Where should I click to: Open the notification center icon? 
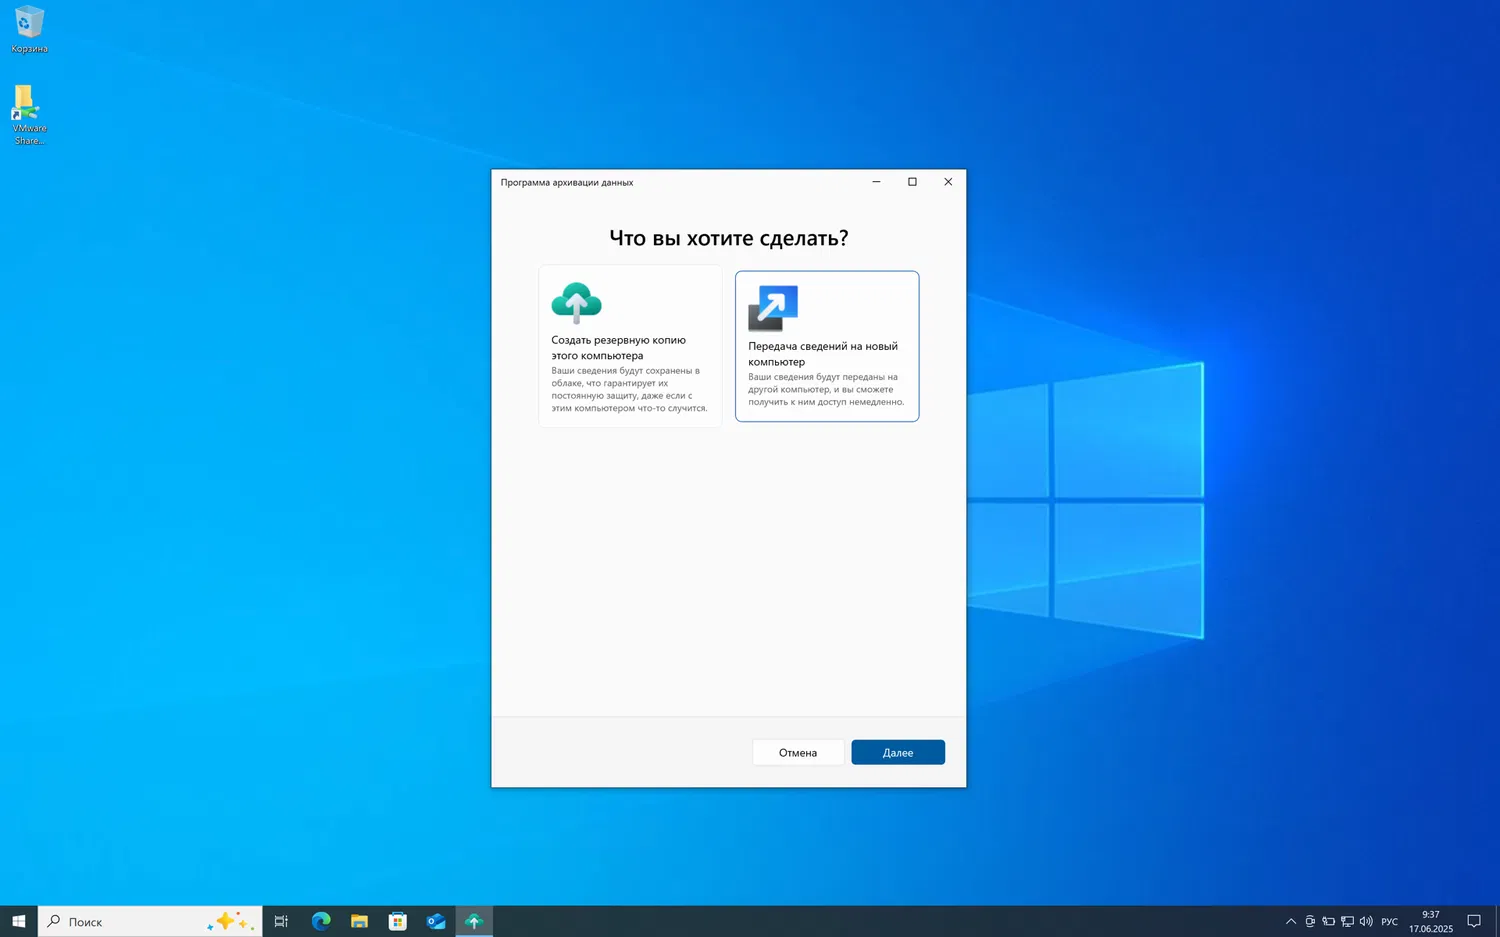[1473, 921]
